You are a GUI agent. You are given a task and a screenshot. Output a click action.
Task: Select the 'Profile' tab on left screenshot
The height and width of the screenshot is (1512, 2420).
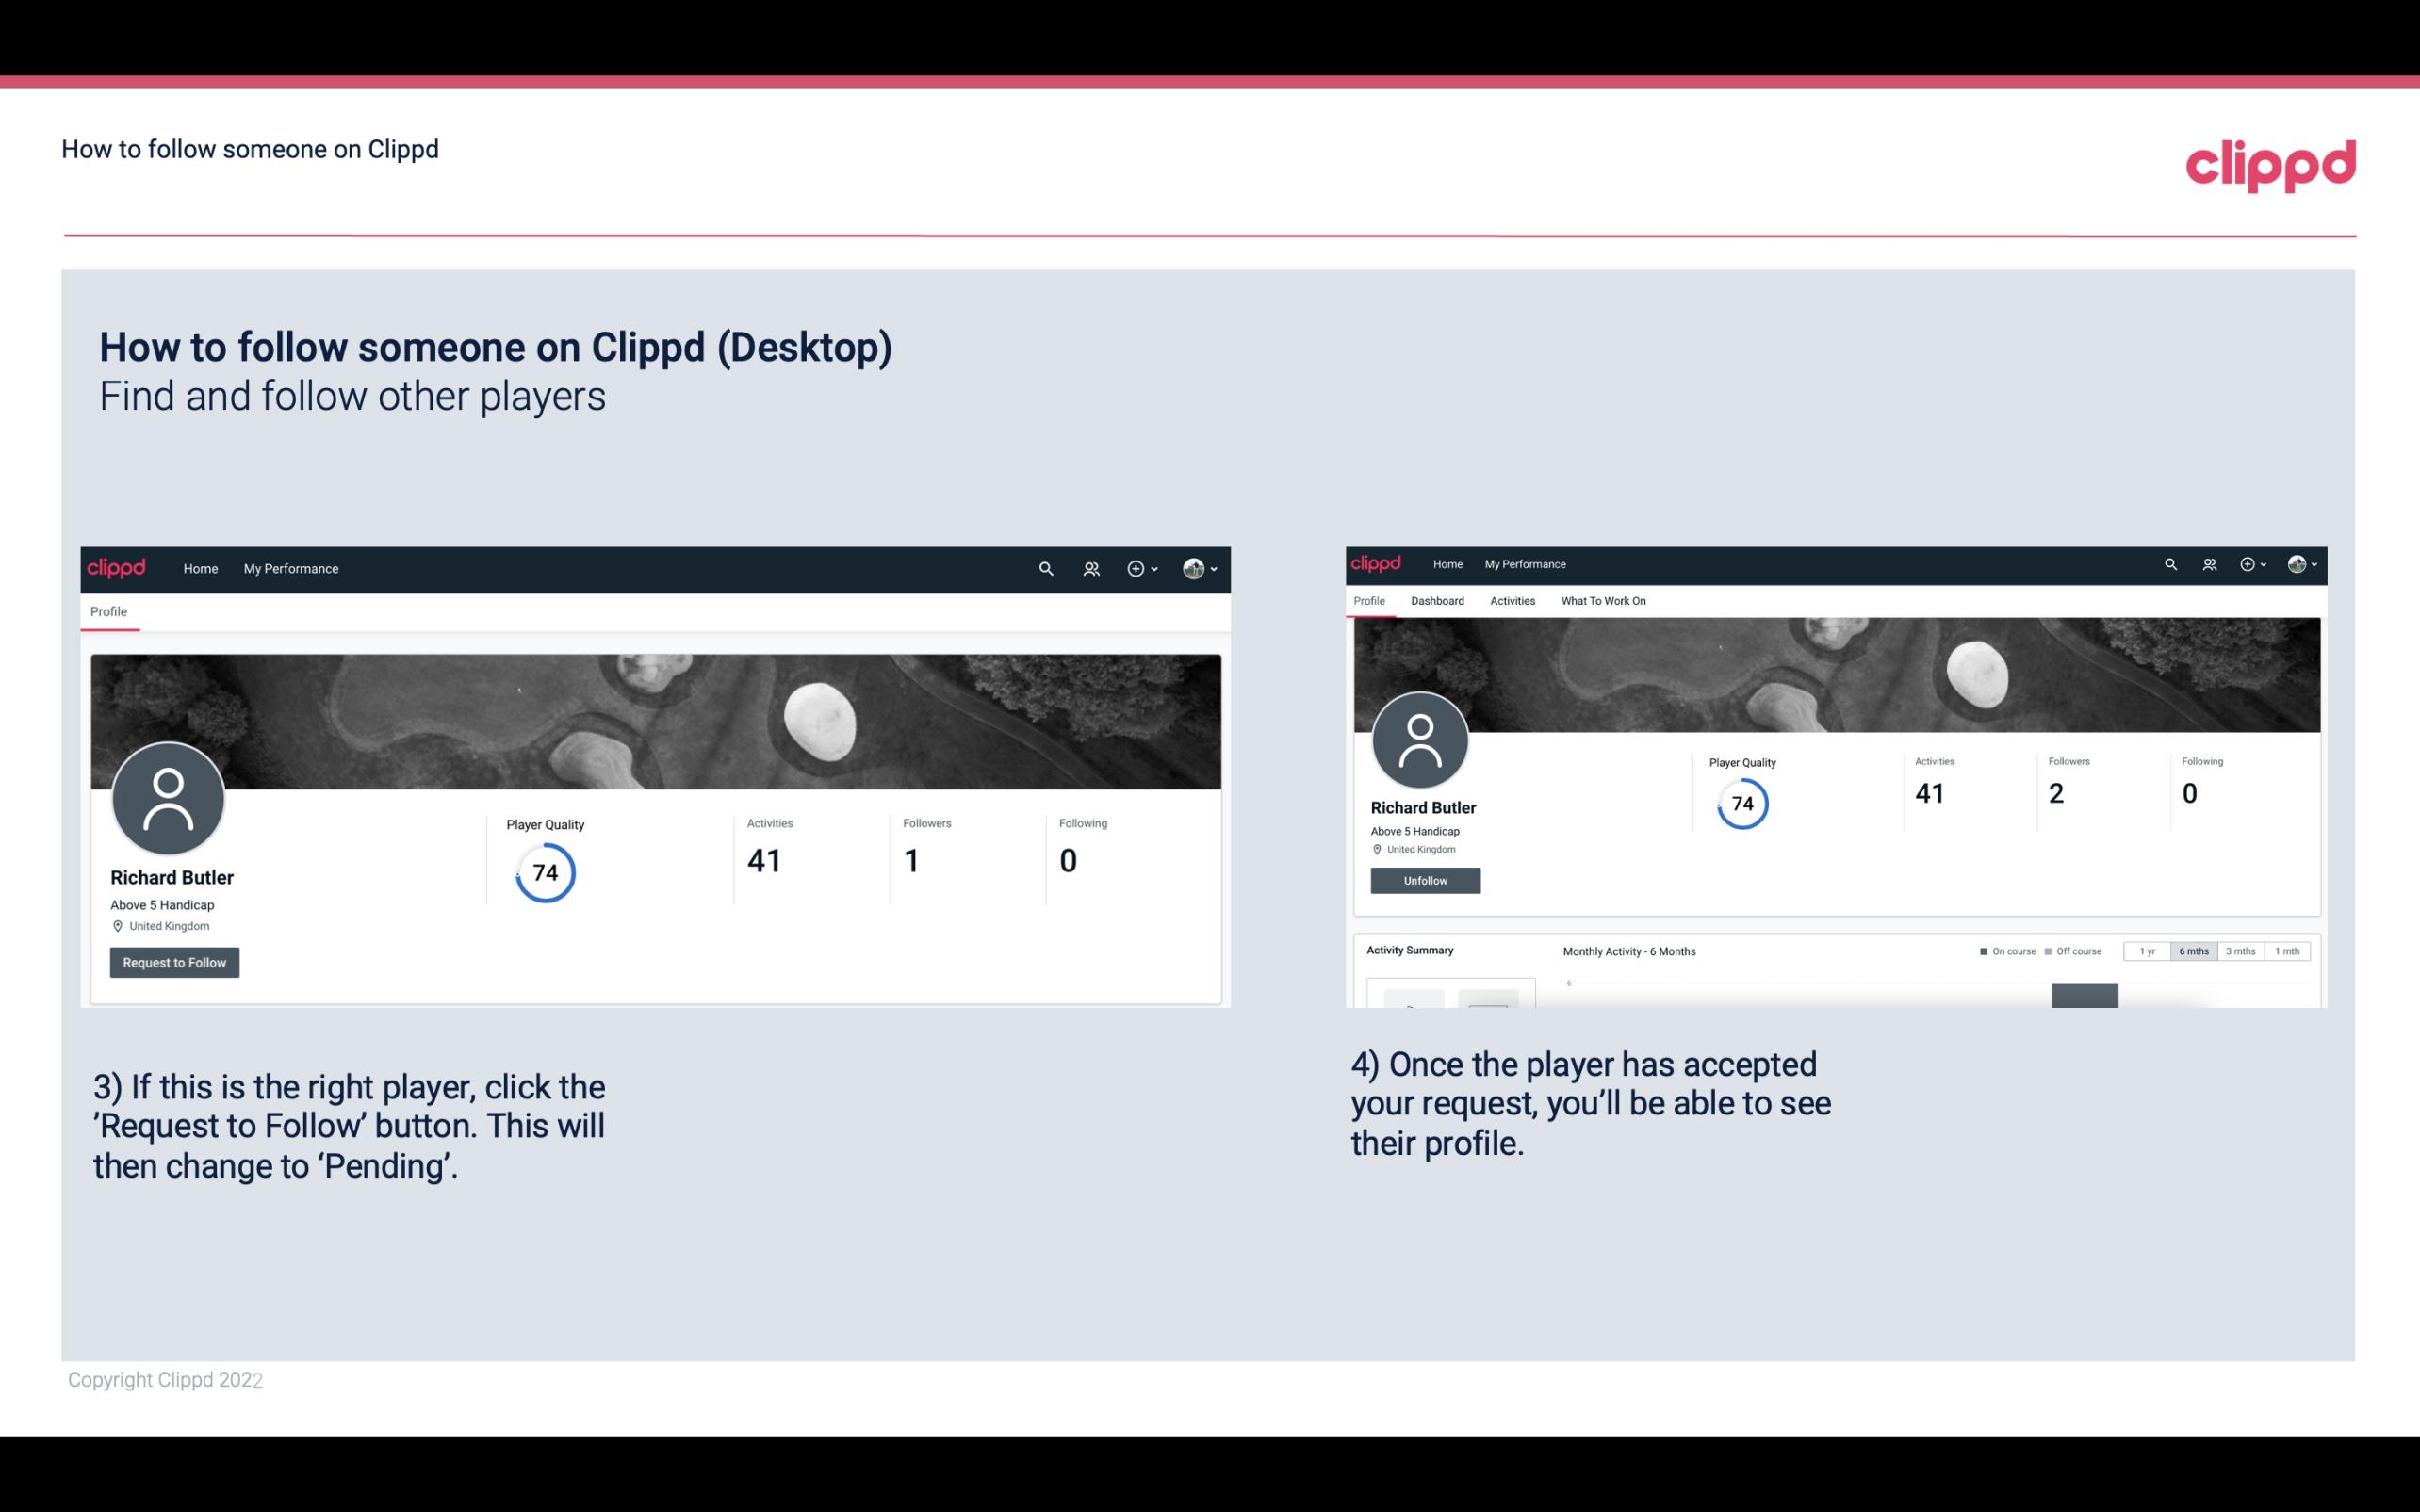pos(108,611)
